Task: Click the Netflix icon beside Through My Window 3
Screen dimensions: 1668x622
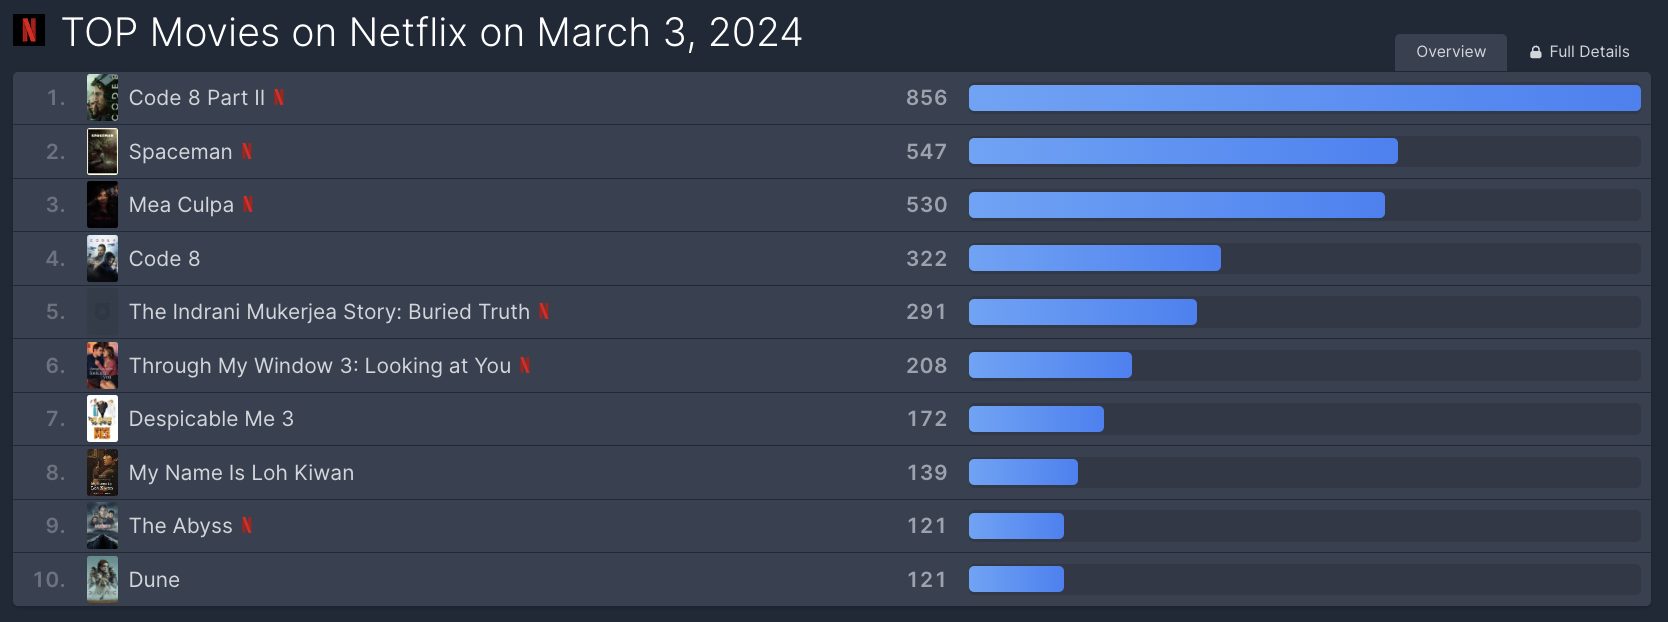Action: pyautogui.click(x=525, y=365)
